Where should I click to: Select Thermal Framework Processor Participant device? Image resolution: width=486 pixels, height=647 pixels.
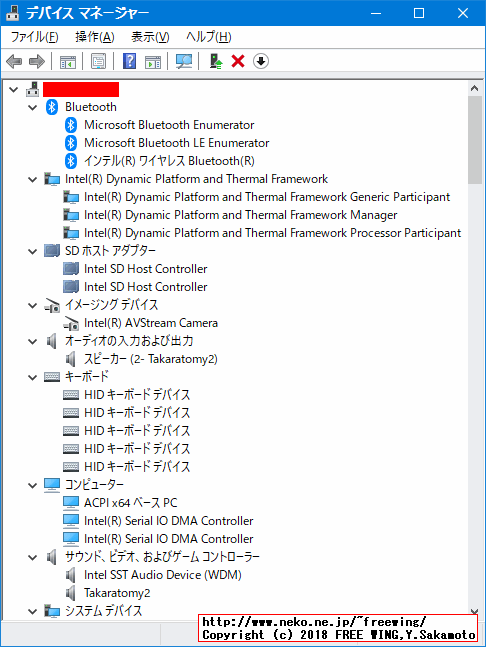pyautogui.click(x=272, y=233)
